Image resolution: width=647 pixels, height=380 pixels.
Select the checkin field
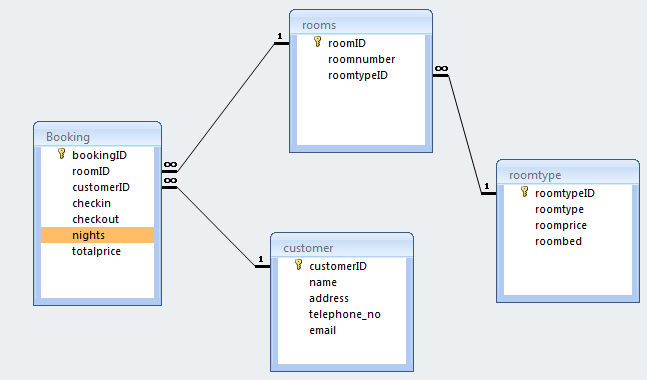97,203
